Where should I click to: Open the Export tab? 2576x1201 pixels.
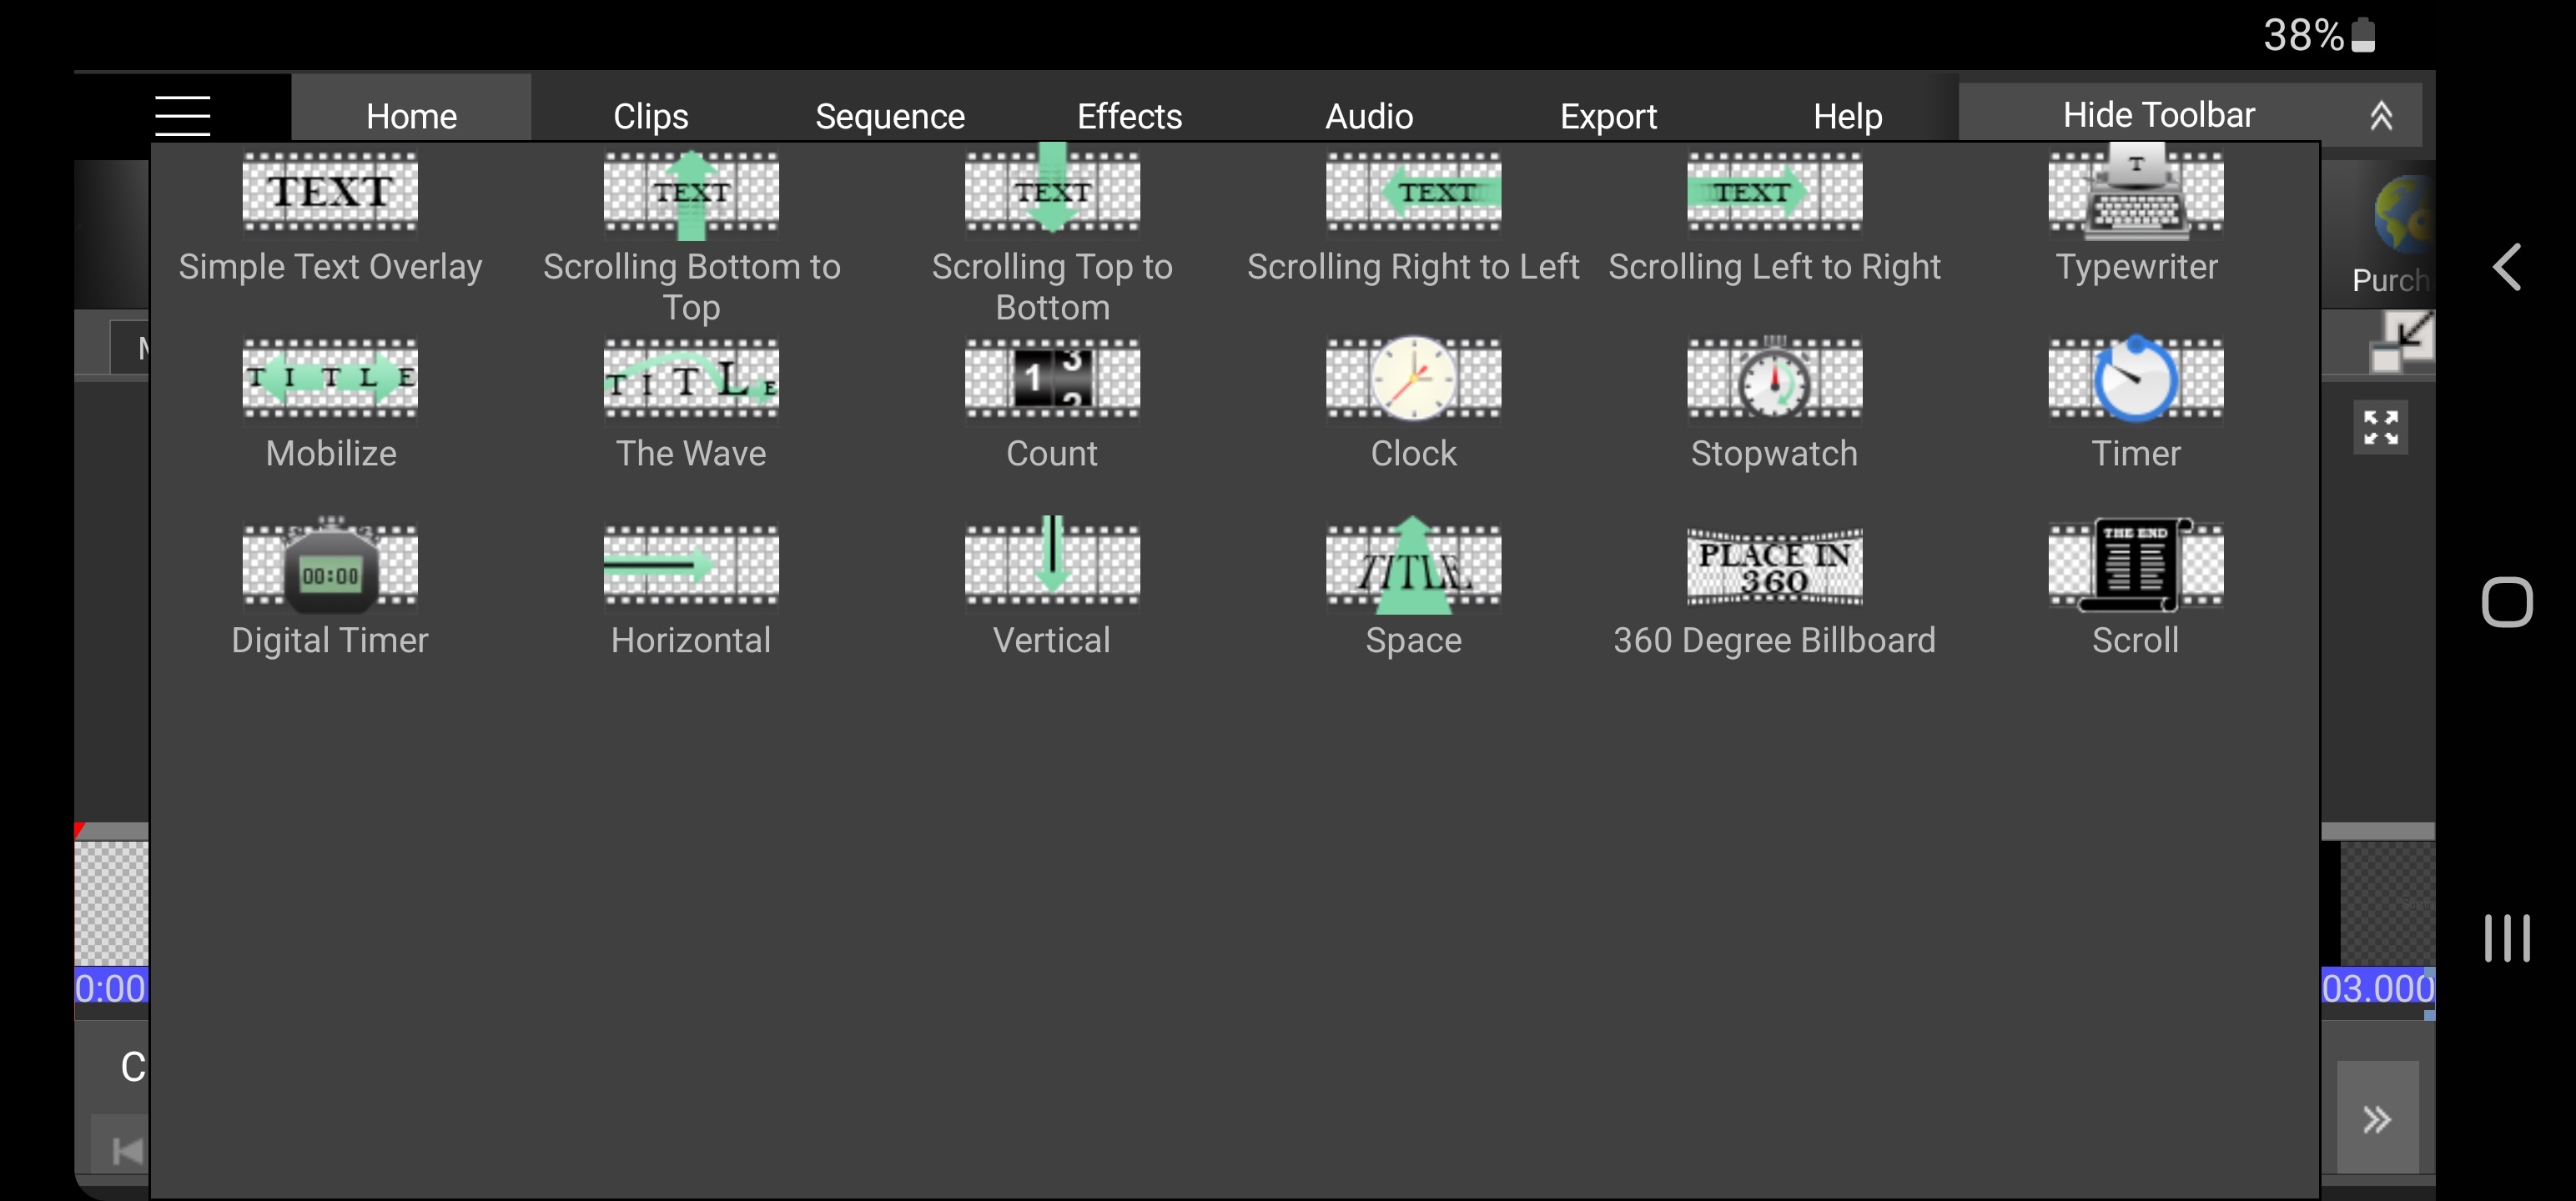click(1608, 116)
